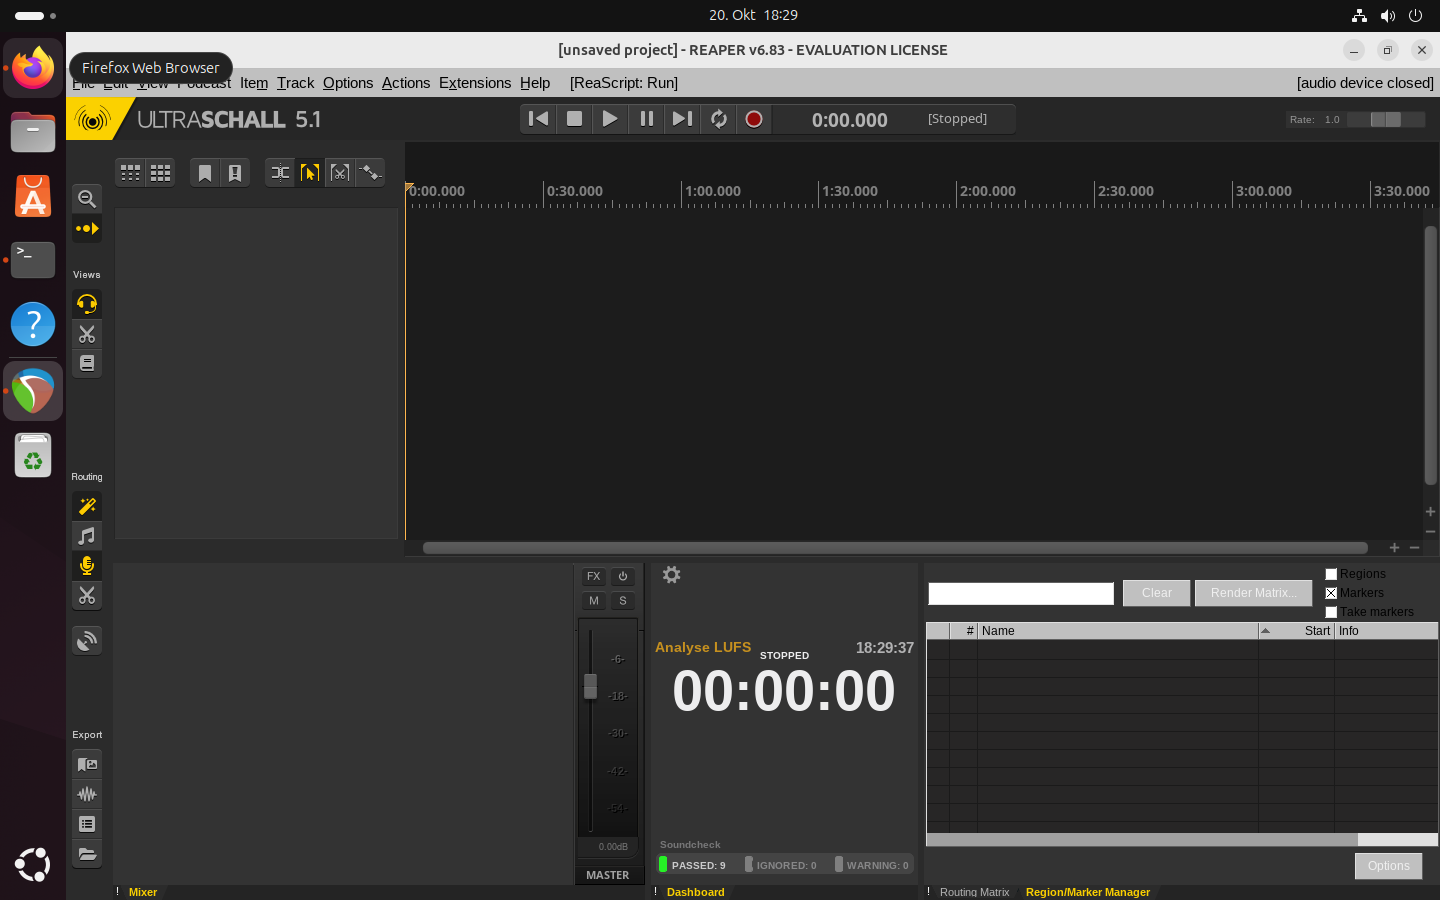Open the Actions menu
The image size is (1440, 900).
tap(406, 83)
